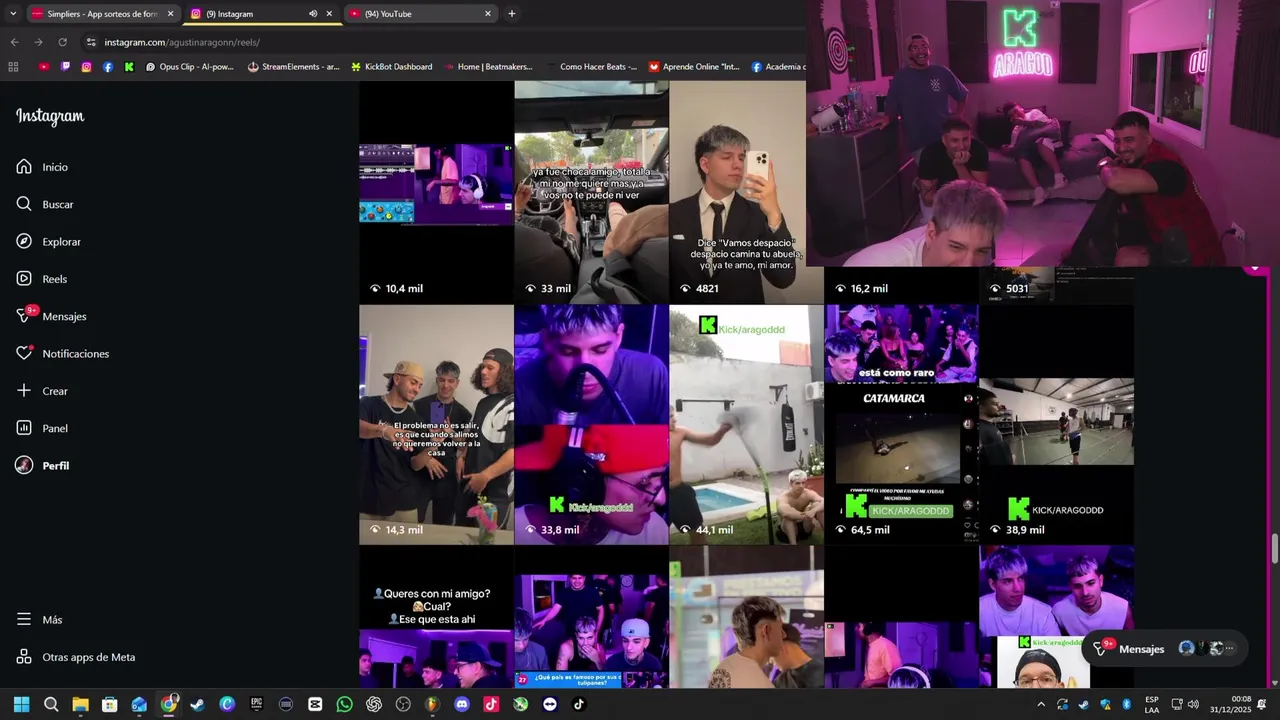Viewport: 1280px width, 720px height.
Task: Open File Explorer from the taskbar
Action: [x=80, y=704]
